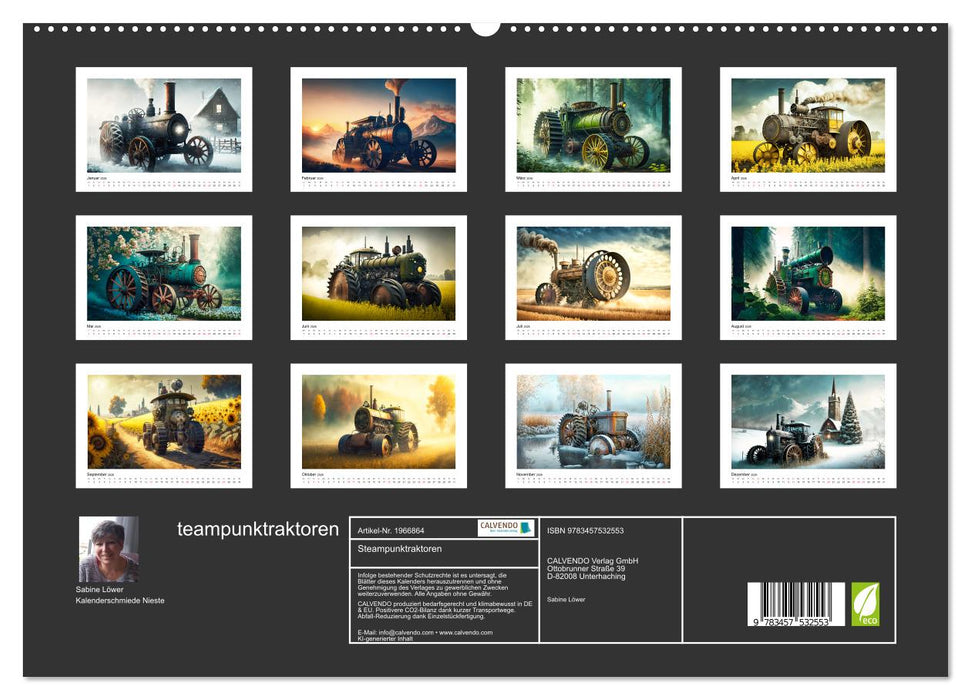
Task: Select the April yellow field tractor image
Action: coord(807,125)
